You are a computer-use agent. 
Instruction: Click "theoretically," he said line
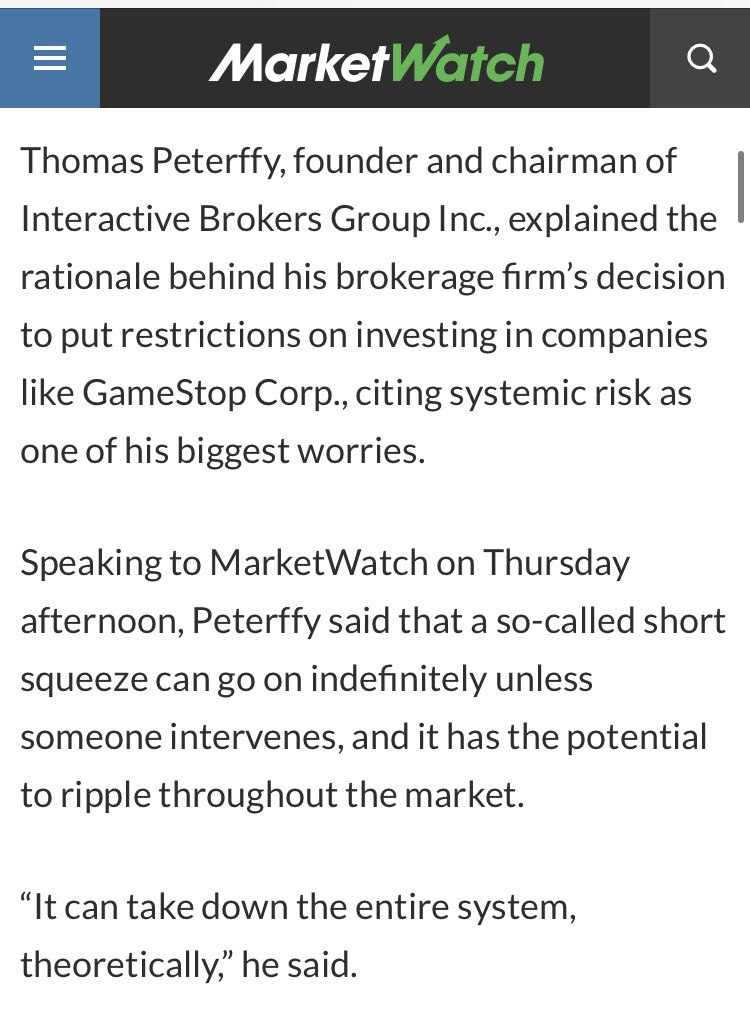click(x=188, y=967)
